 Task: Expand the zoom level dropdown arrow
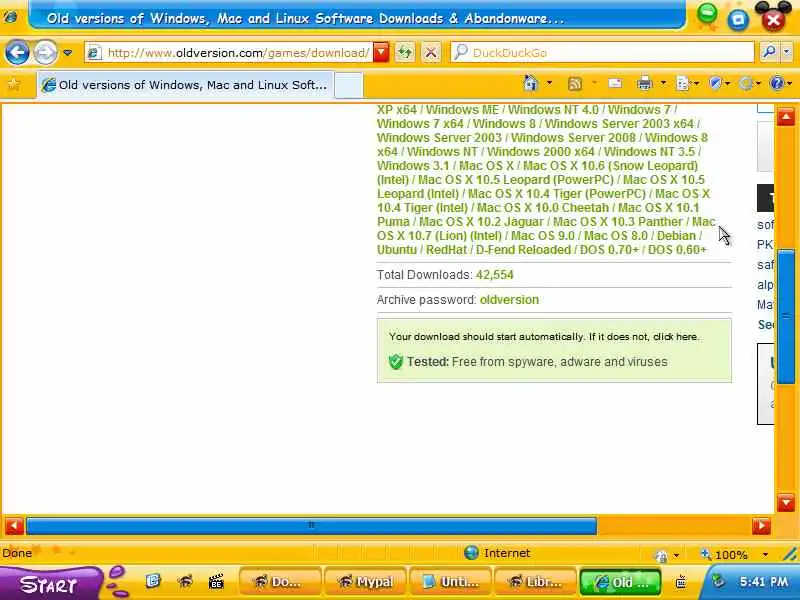tap(765, 555)
